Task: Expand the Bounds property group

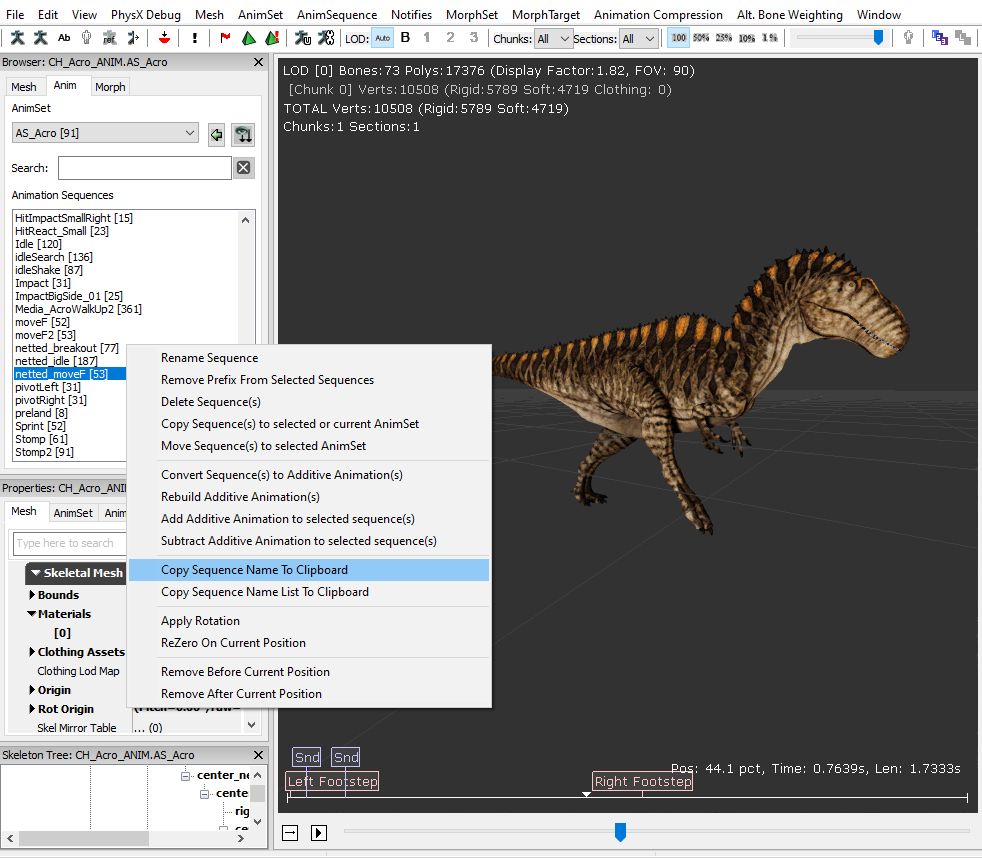Action: 32,595
